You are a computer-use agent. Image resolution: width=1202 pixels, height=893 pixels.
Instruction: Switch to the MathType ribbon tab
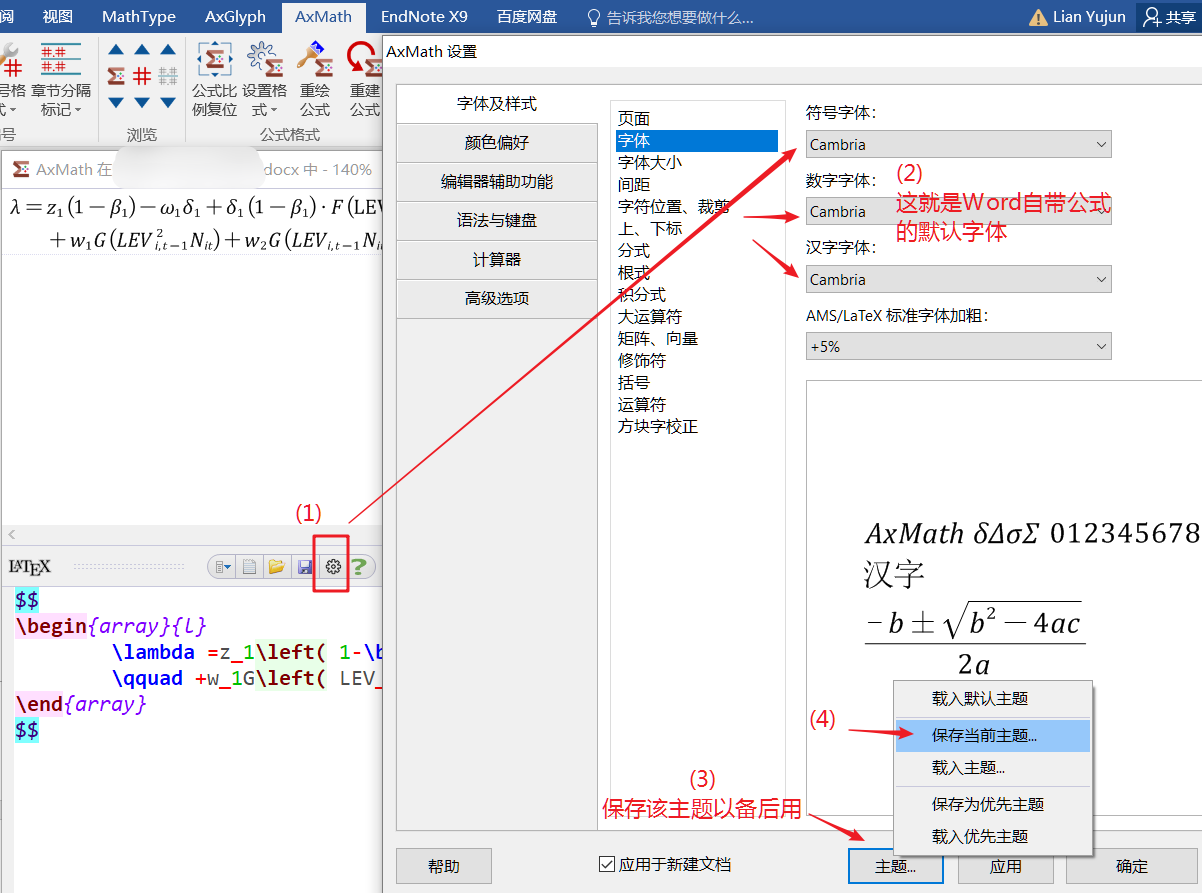[x=138, y=16]
